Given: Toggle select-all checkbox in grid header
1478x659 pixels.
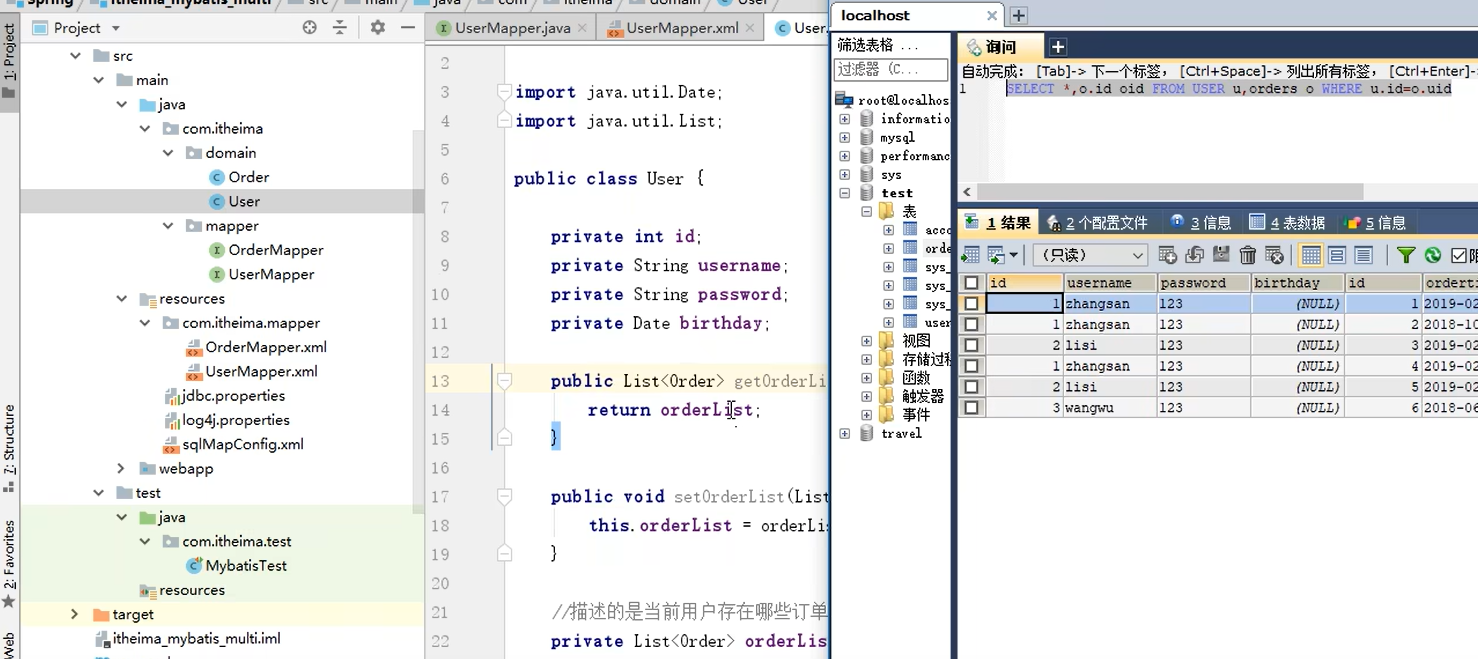Looking at the screenshot, I should tap(972, 282).
